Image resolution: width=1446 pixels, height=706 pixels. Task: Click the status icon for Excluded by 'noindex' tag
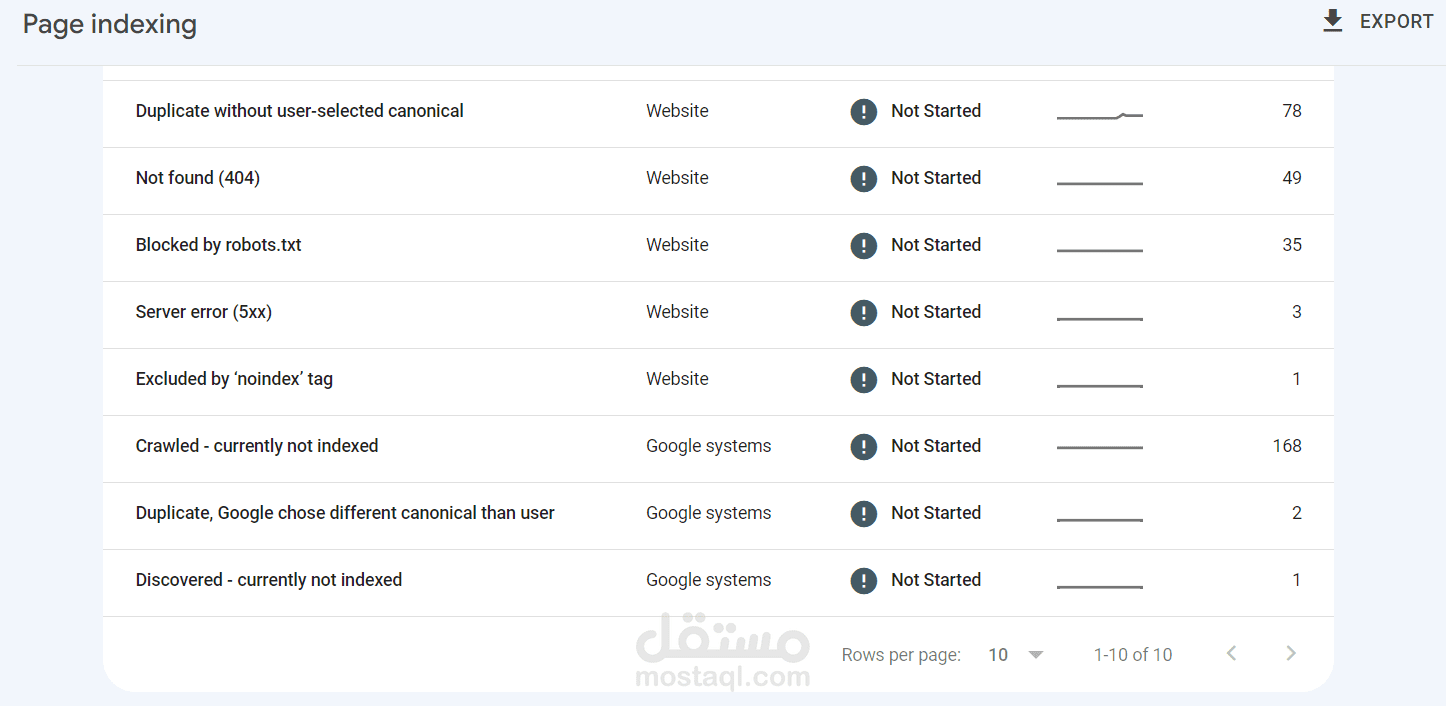pos(864,380)
